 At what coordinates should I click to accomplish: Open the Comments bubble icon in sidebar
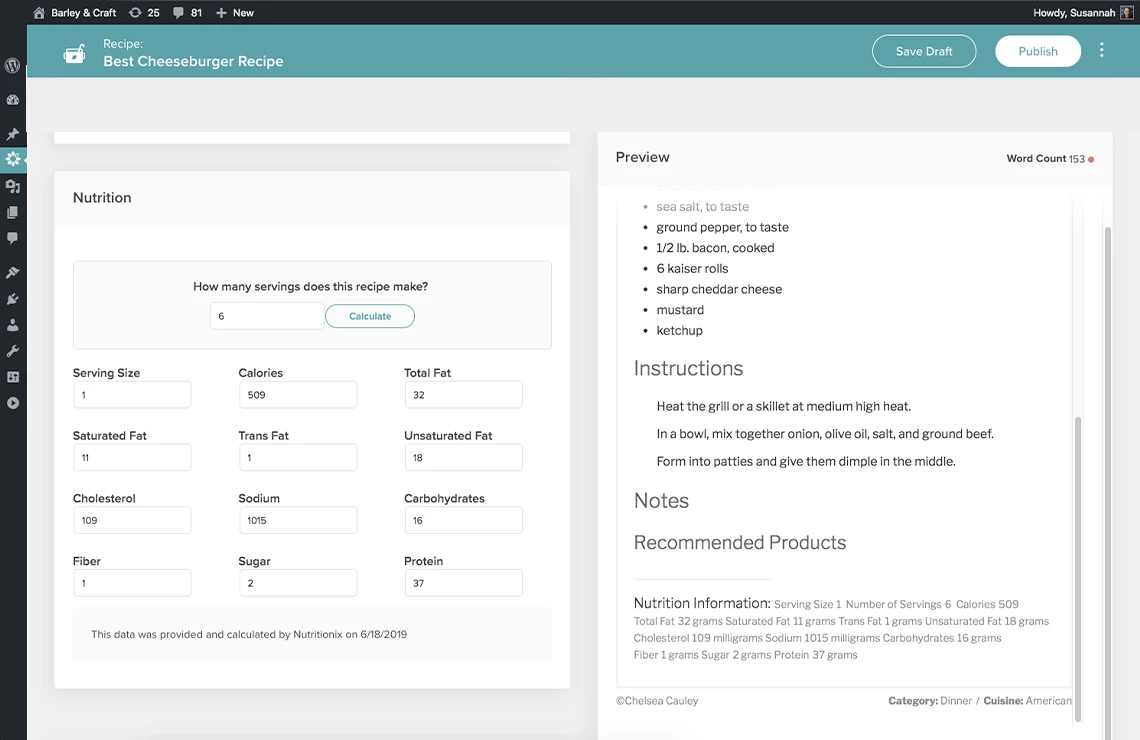click(x=12, y=238)
